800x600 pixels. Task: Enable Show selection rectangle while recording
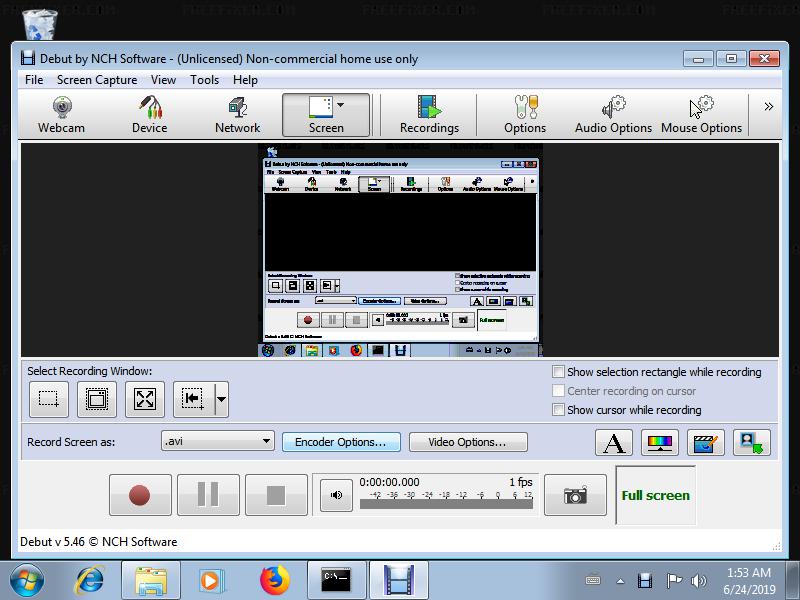pyautogui.click(x=559, y=372)
